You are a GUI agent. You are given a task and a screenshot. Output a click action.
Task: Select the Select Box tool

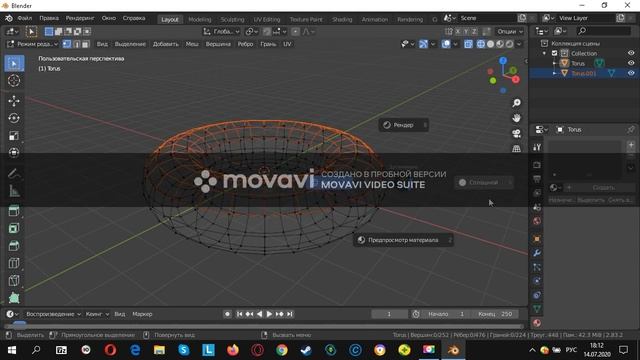pos(14,64)
